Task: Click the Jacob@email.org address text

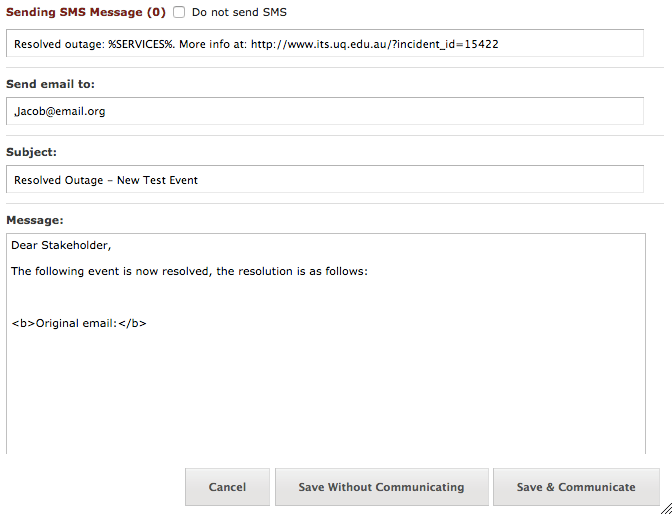Action: pyautogui.click(x=60, y=111)
